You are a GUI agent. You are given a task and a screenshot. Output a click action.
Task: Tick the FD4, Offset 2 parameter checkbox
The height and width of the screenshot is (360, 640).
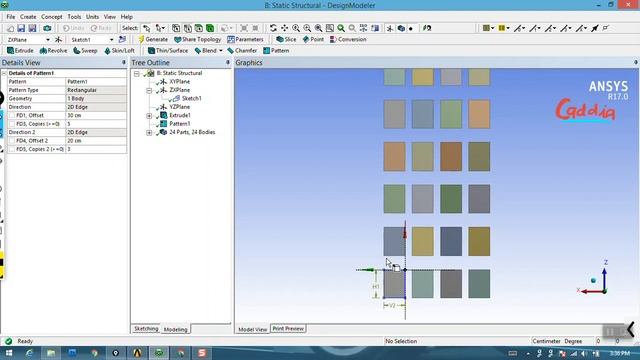12,141
